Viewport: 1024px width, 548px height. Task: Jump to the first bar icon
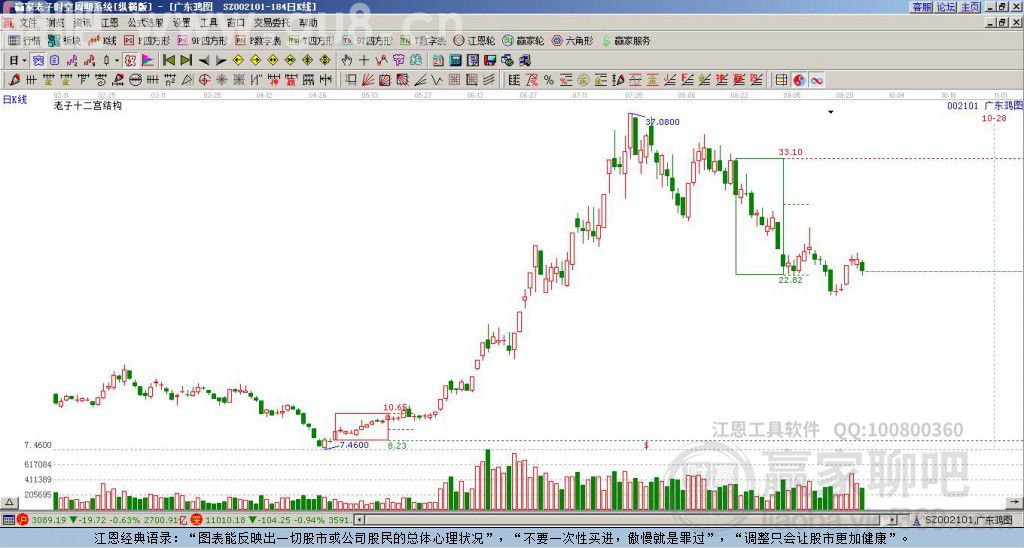(x=169, y=61)
